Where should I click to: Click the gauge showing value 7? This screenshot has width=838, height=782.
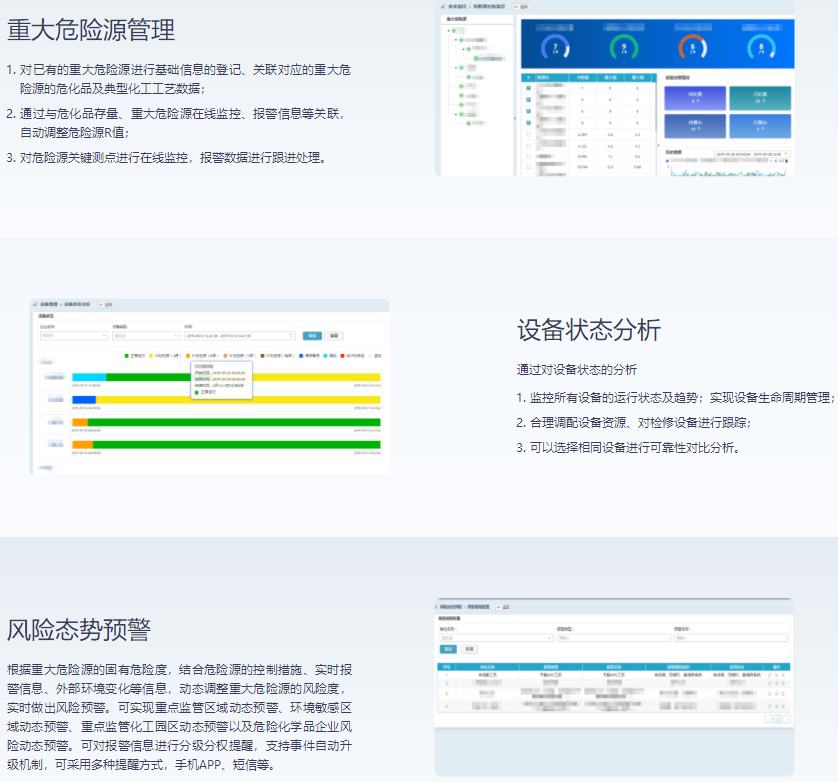click(555, 47)
